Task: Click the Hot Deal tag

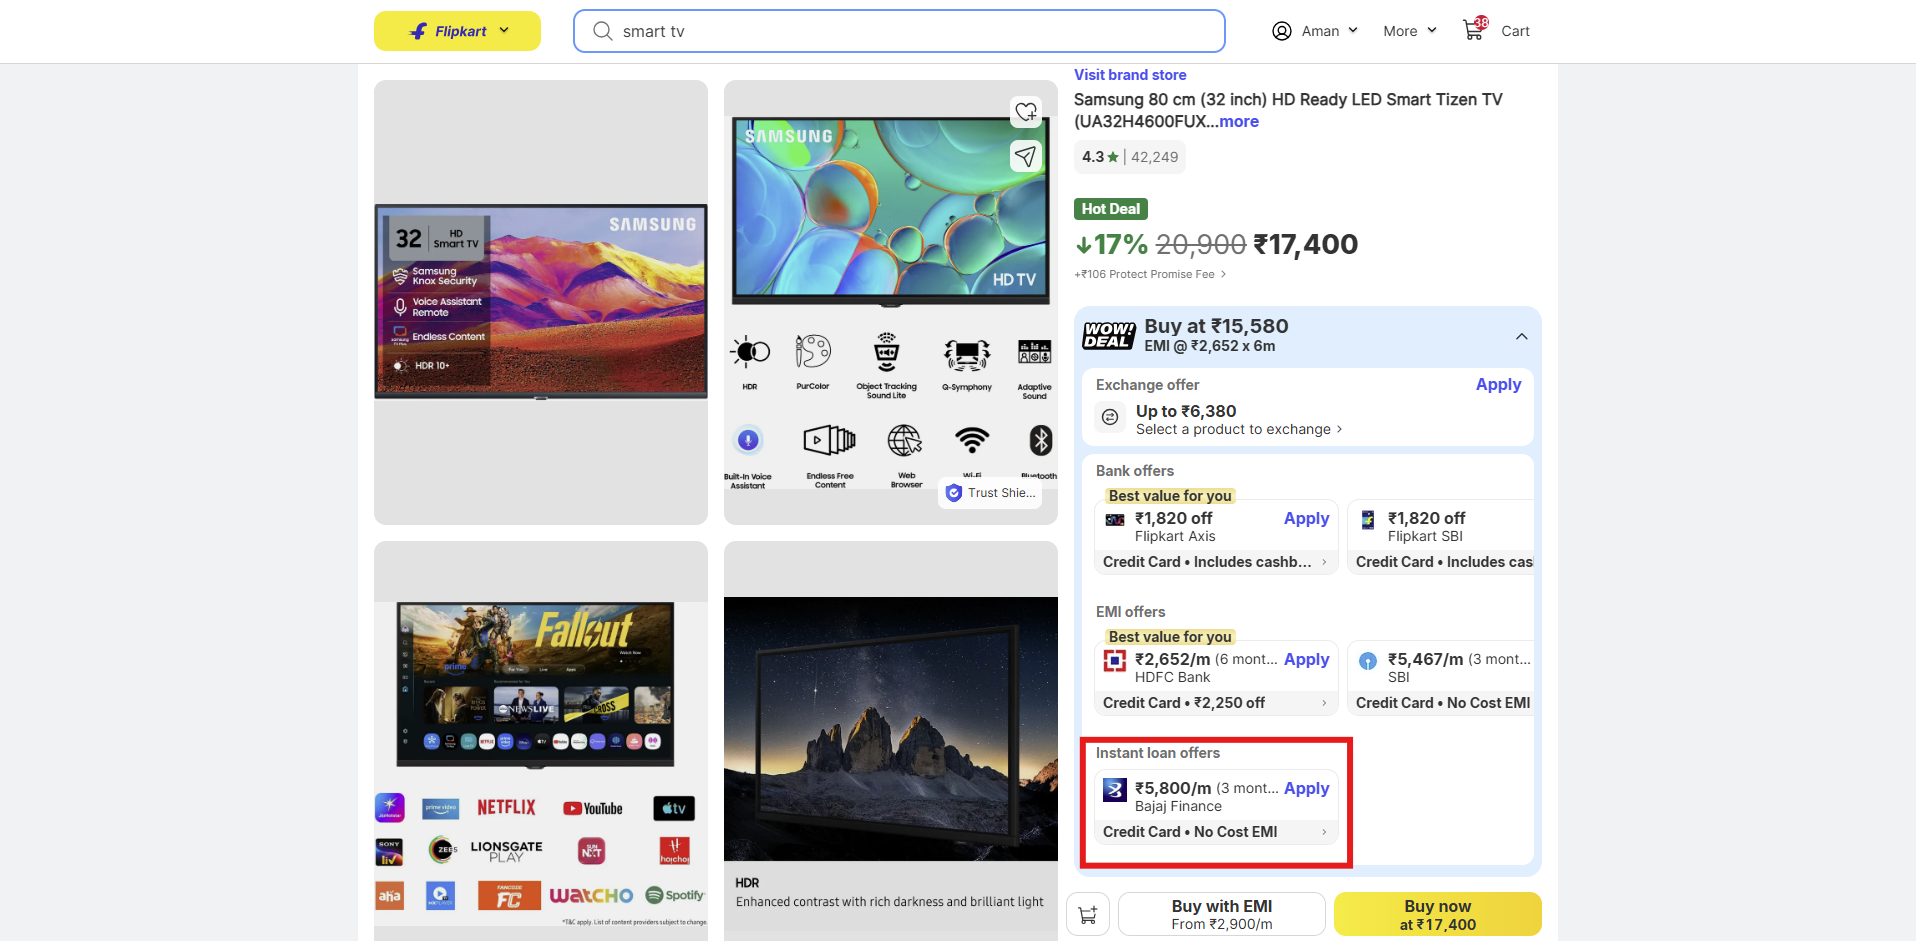Action: pyautogui.click(x=1111, y=209)
